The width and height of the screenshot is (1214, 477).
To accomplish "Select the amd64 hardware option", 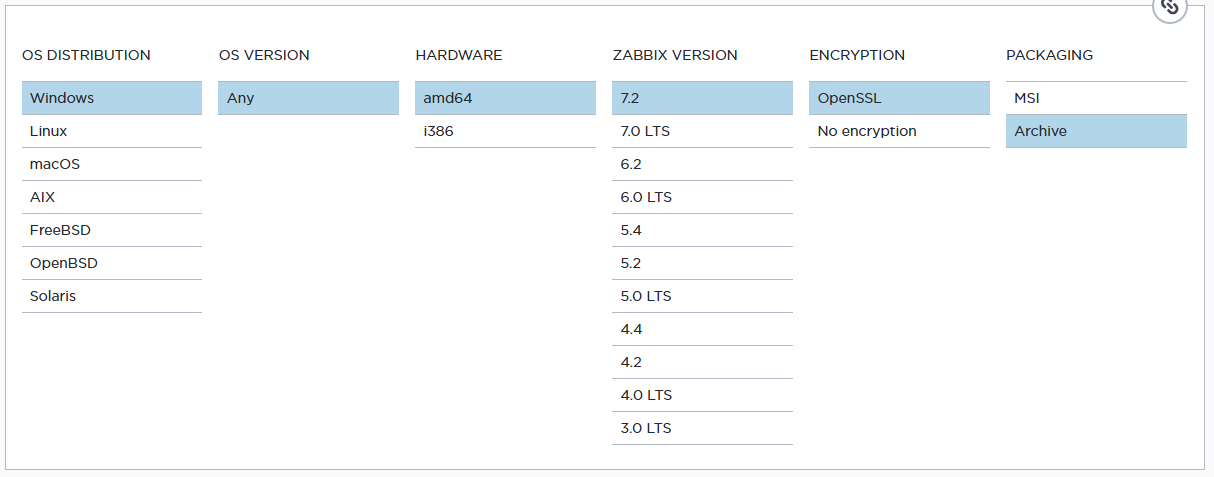I will click(505, 98).
